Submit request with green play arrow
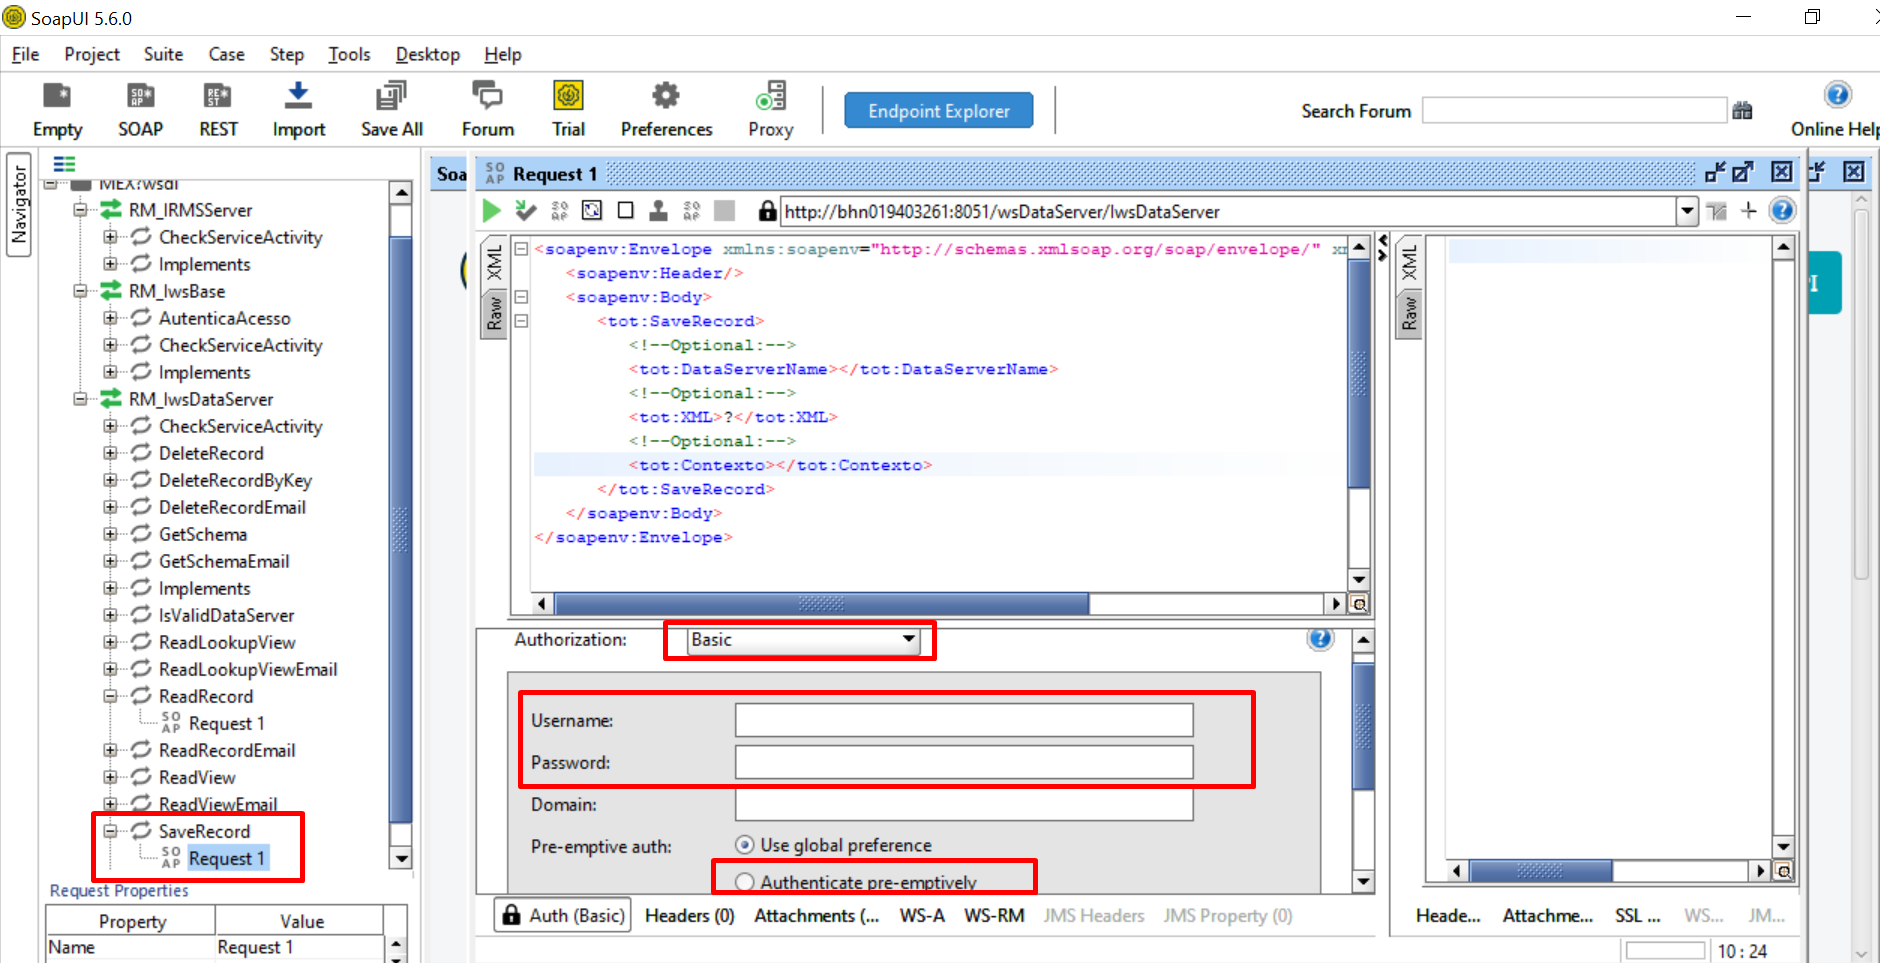Screen dimensions: 1880x963 pyautogui.click(x=491, y=211)
